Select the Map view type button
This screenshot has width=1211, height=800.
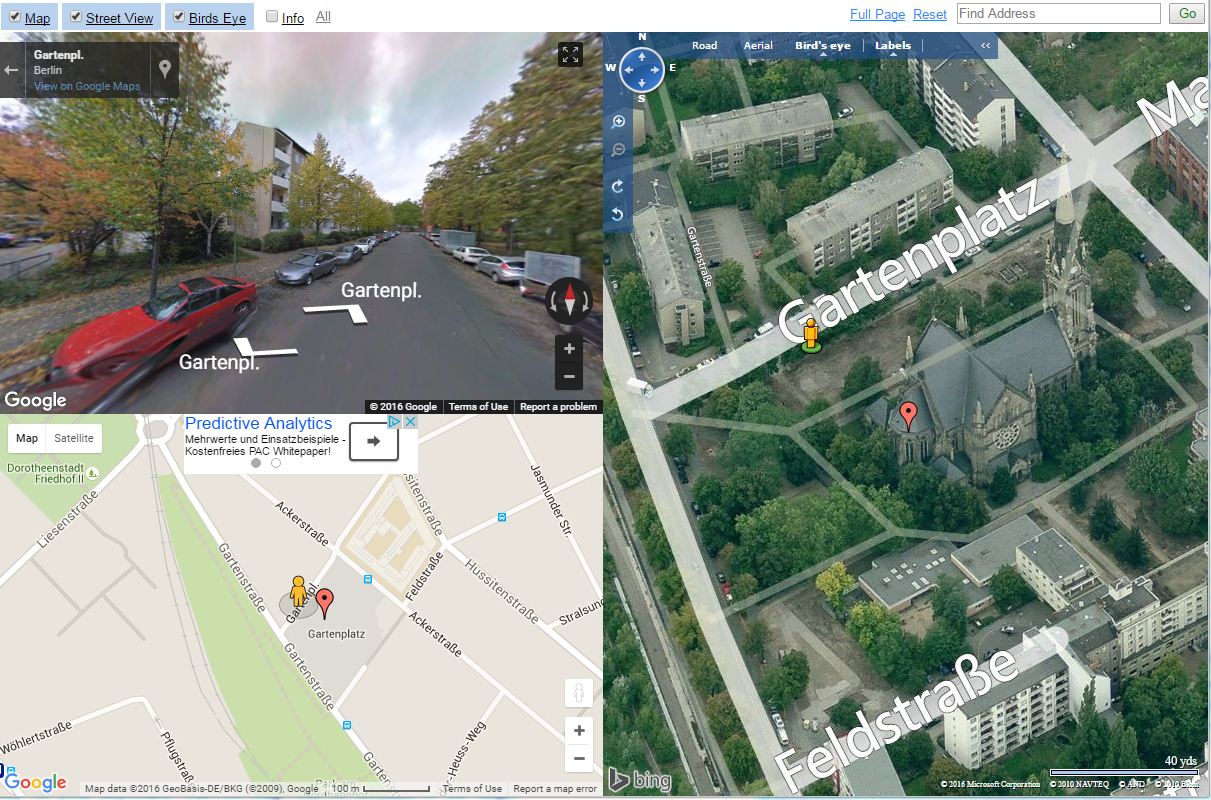coord(27,438)
